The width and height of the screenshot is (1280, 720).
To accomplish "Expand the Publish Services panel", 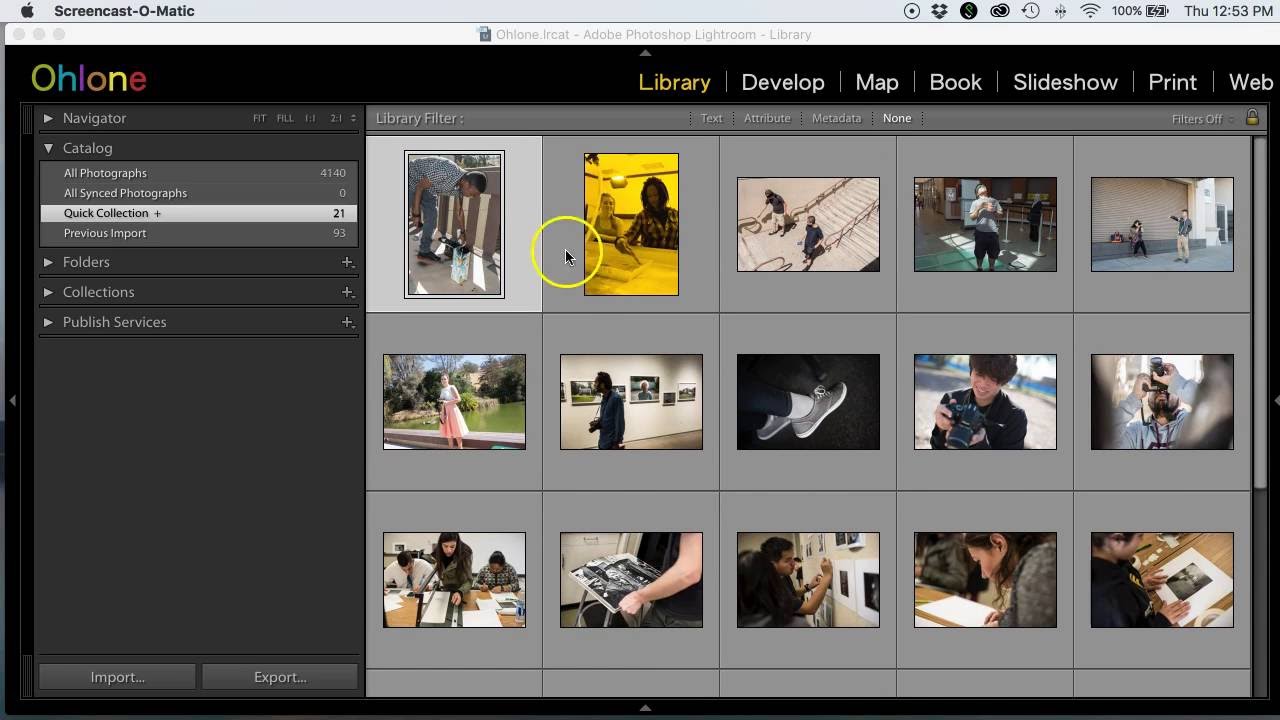I will (47, 322).
